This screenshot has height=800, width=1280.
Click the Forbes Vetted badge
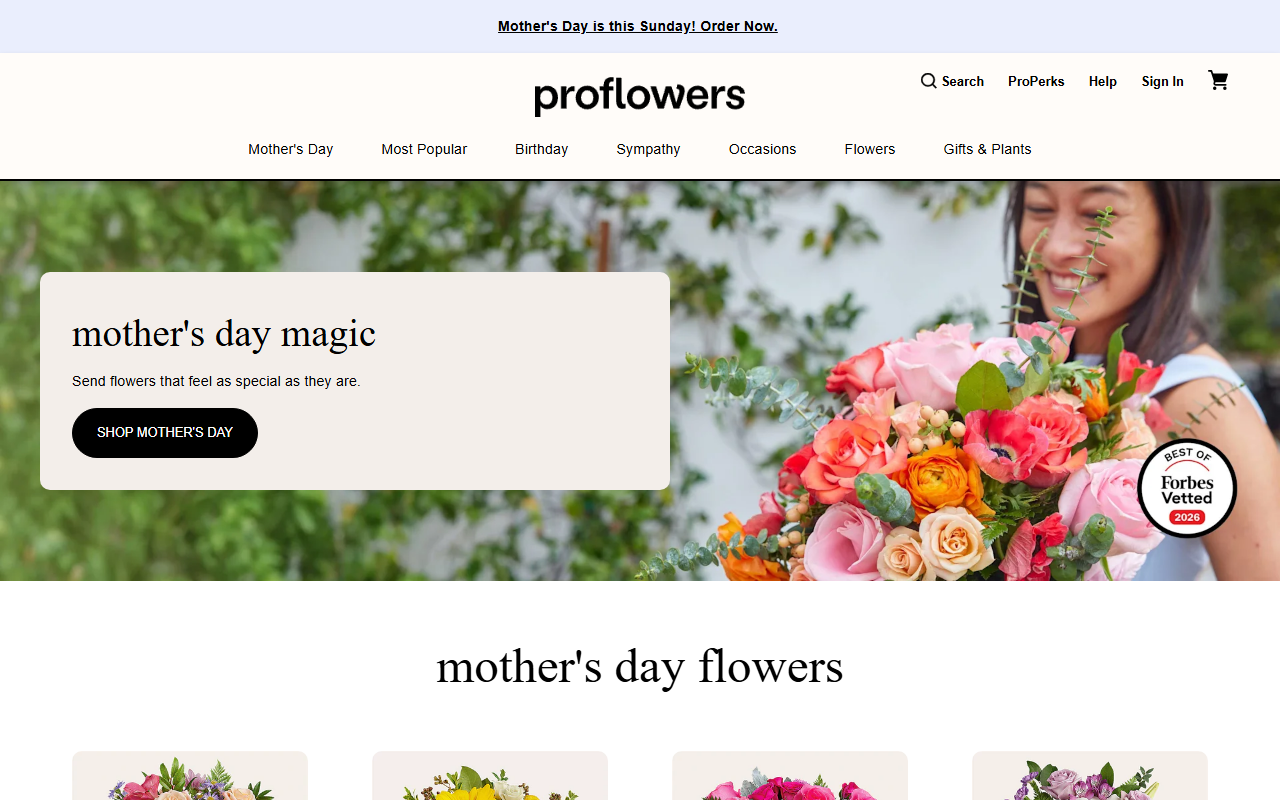[1187, 488]
